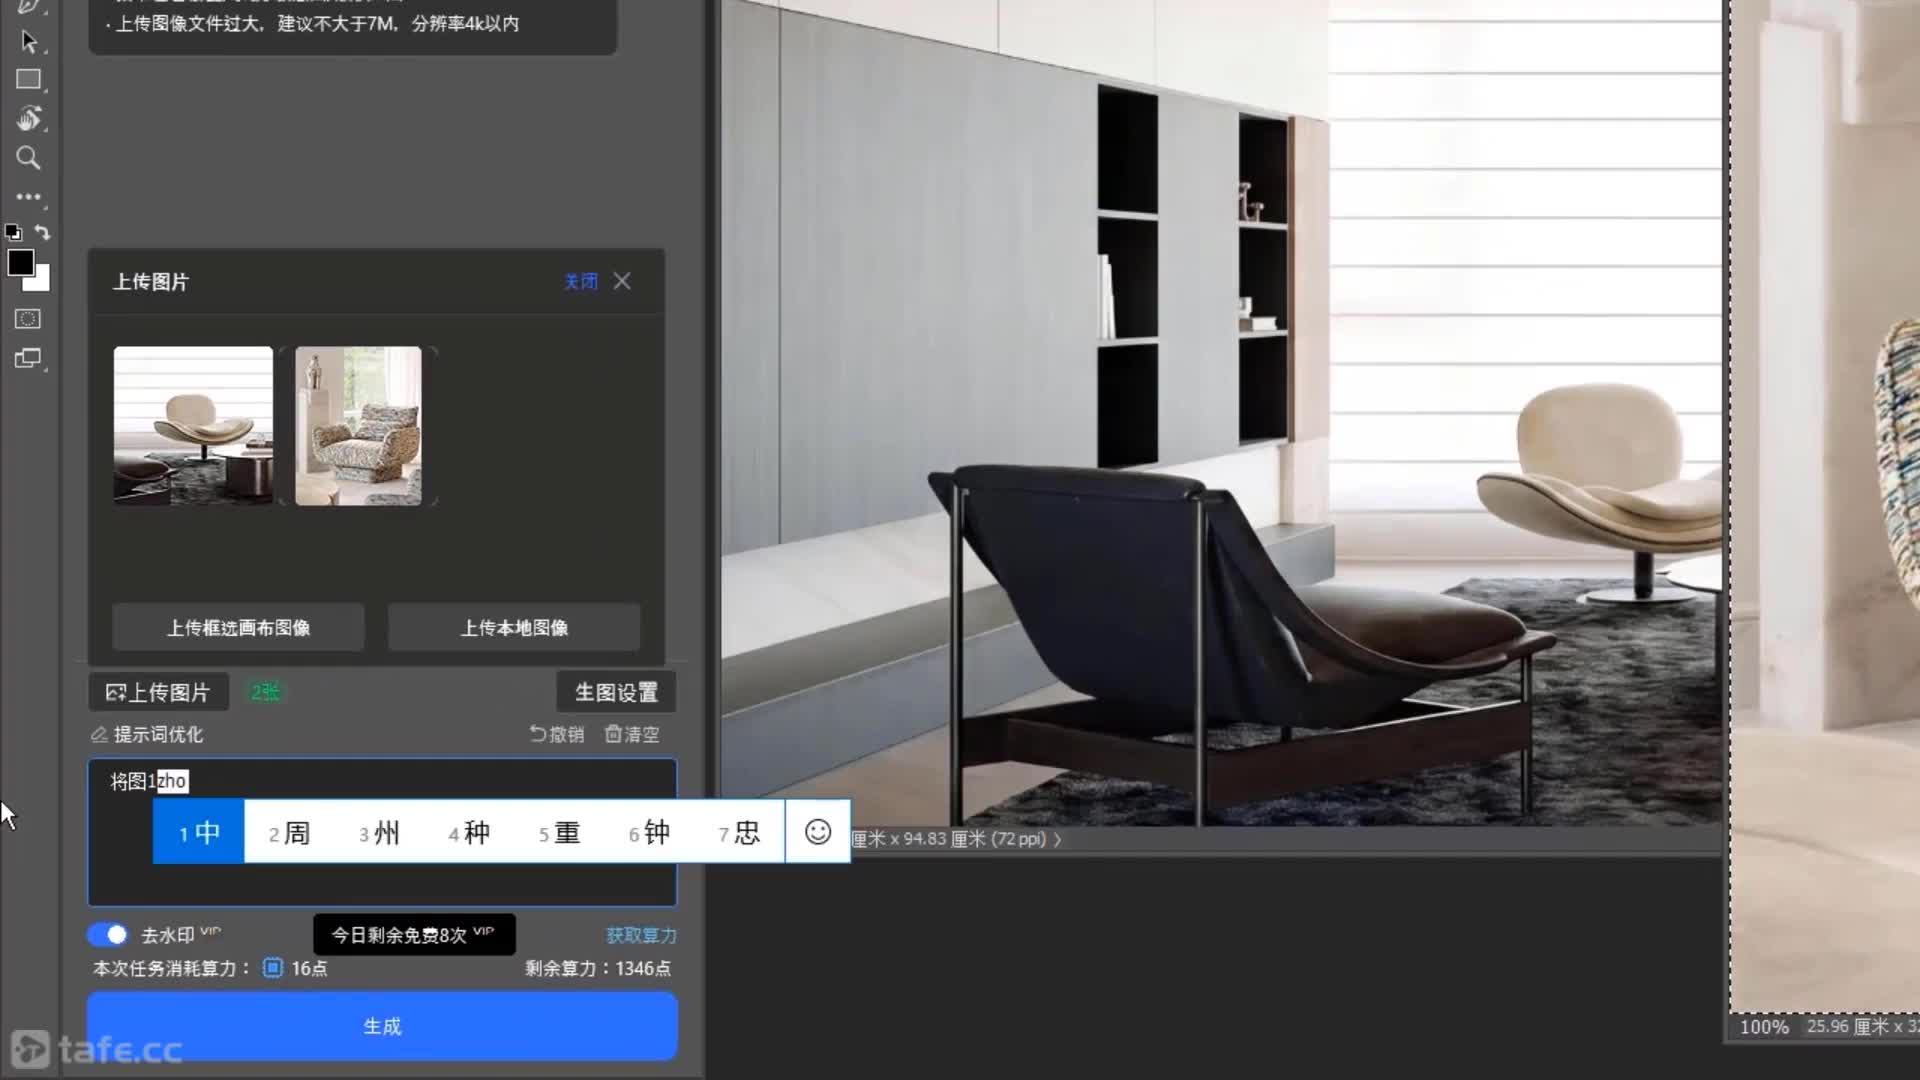Open the emoji panel in IME bar
This screenshot has height=1080, width=1920.
tap(818, 832)
